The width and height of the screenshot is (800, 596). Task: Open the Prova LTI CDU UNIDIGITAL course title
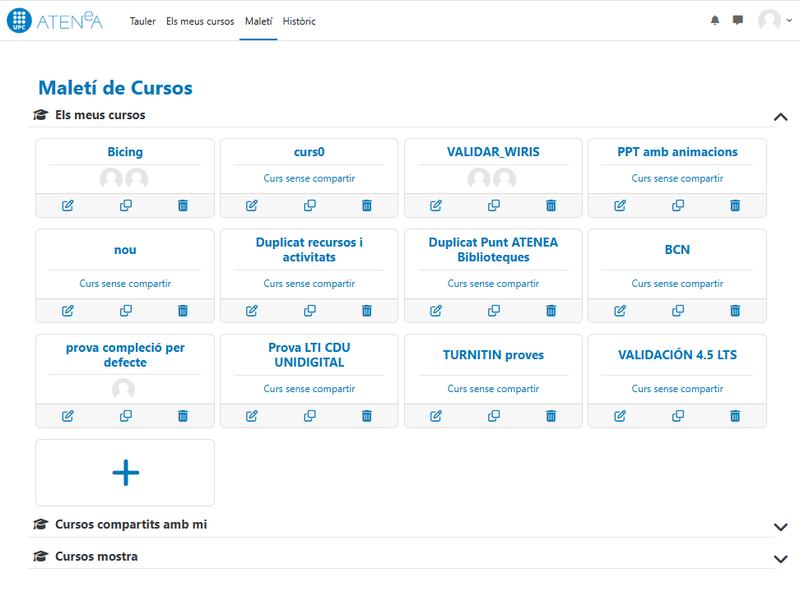308,355
